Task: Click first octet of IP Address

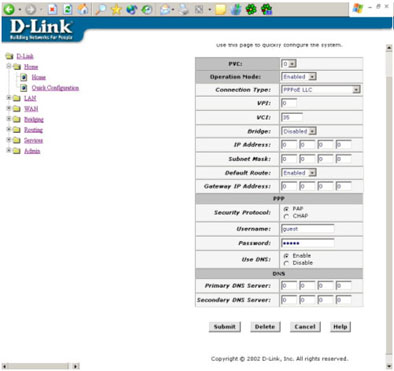Action: click(289, 145)
